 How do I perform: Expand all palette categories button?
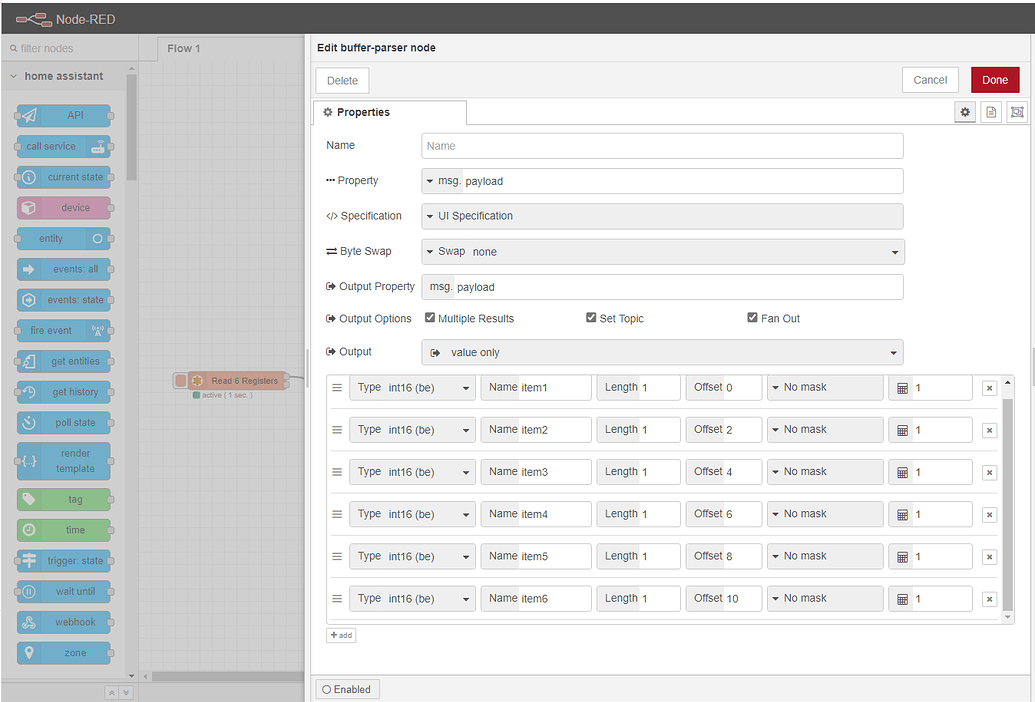point(125,693)
